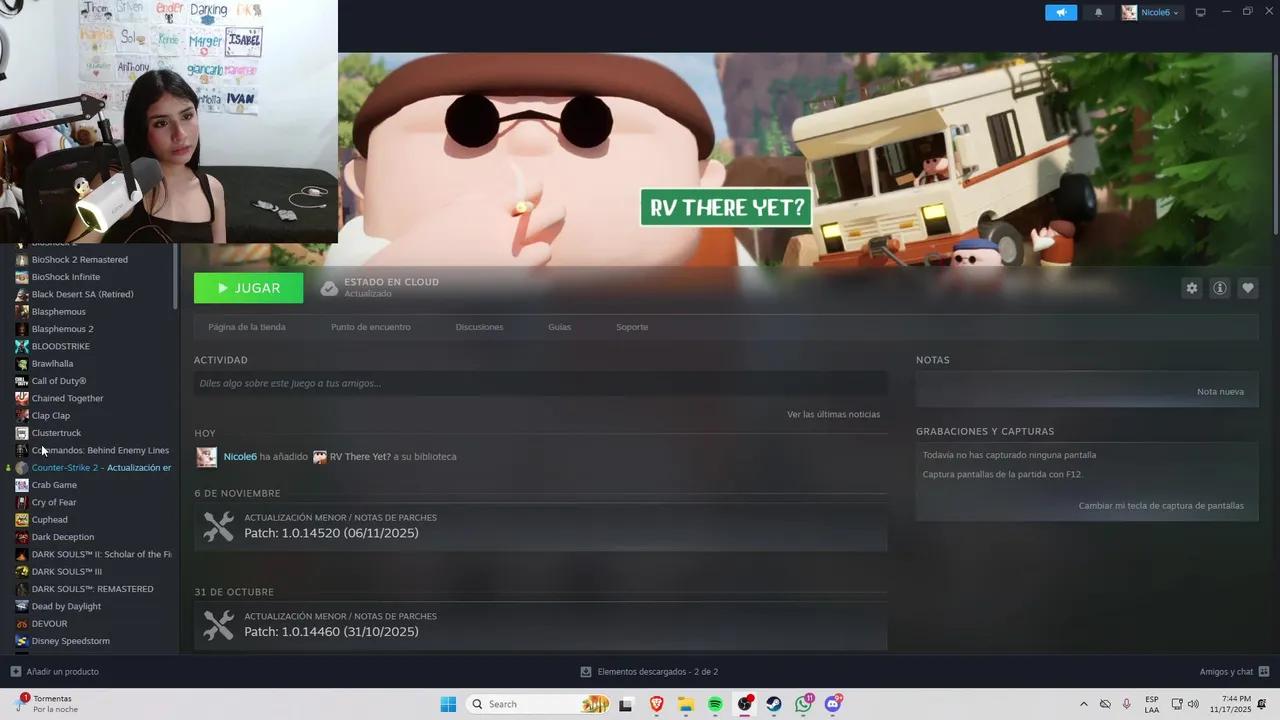
Task: Click Brawlhalla game icon
Action: tap(22, 364)
